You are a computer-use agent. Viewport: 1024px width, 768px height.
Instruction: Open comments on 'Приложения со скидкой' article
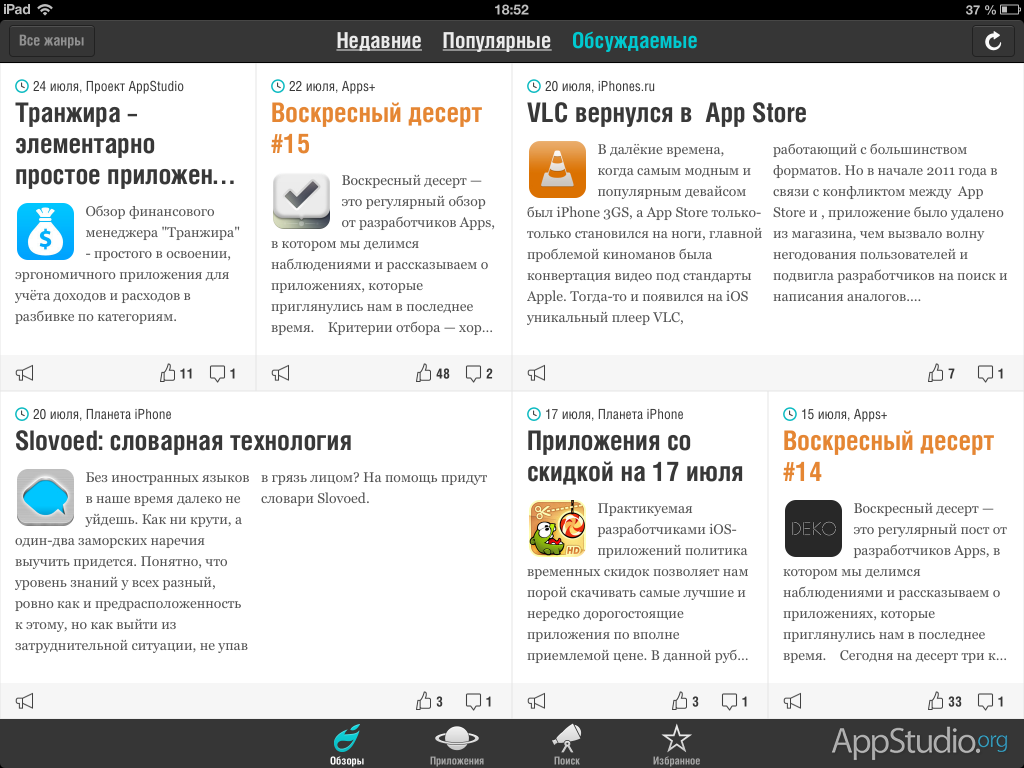coord(733,702)
